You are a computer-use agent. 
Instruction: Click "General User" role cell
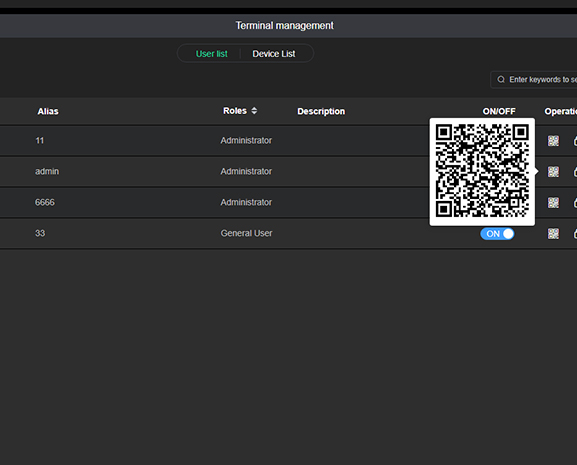[x=246, y=233]
